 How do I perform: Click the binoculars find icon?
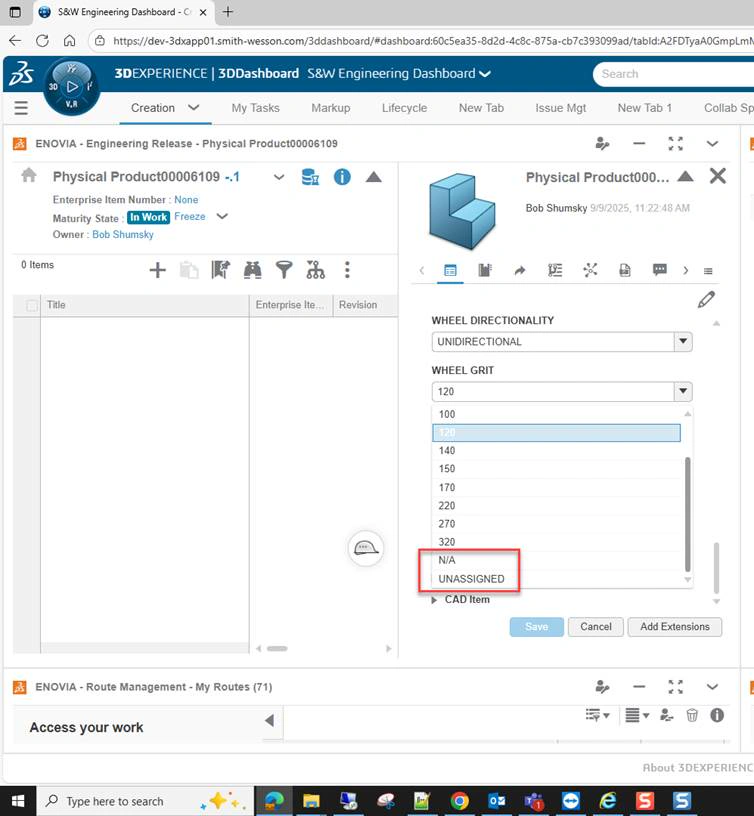pyautogui.click(x=252, y=270)
